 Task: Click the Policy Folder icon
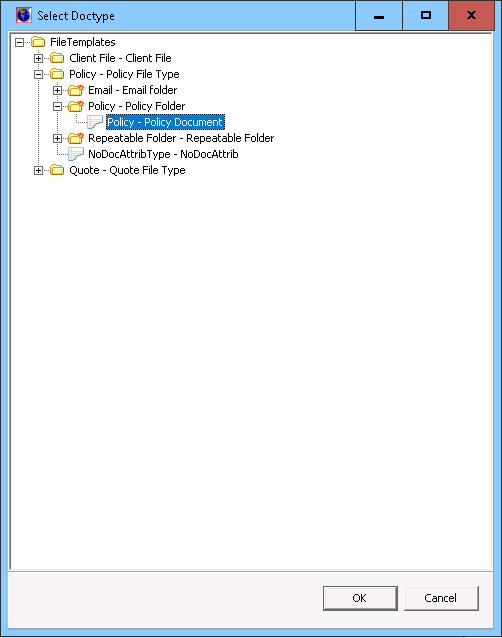click(x=76, y=106)
